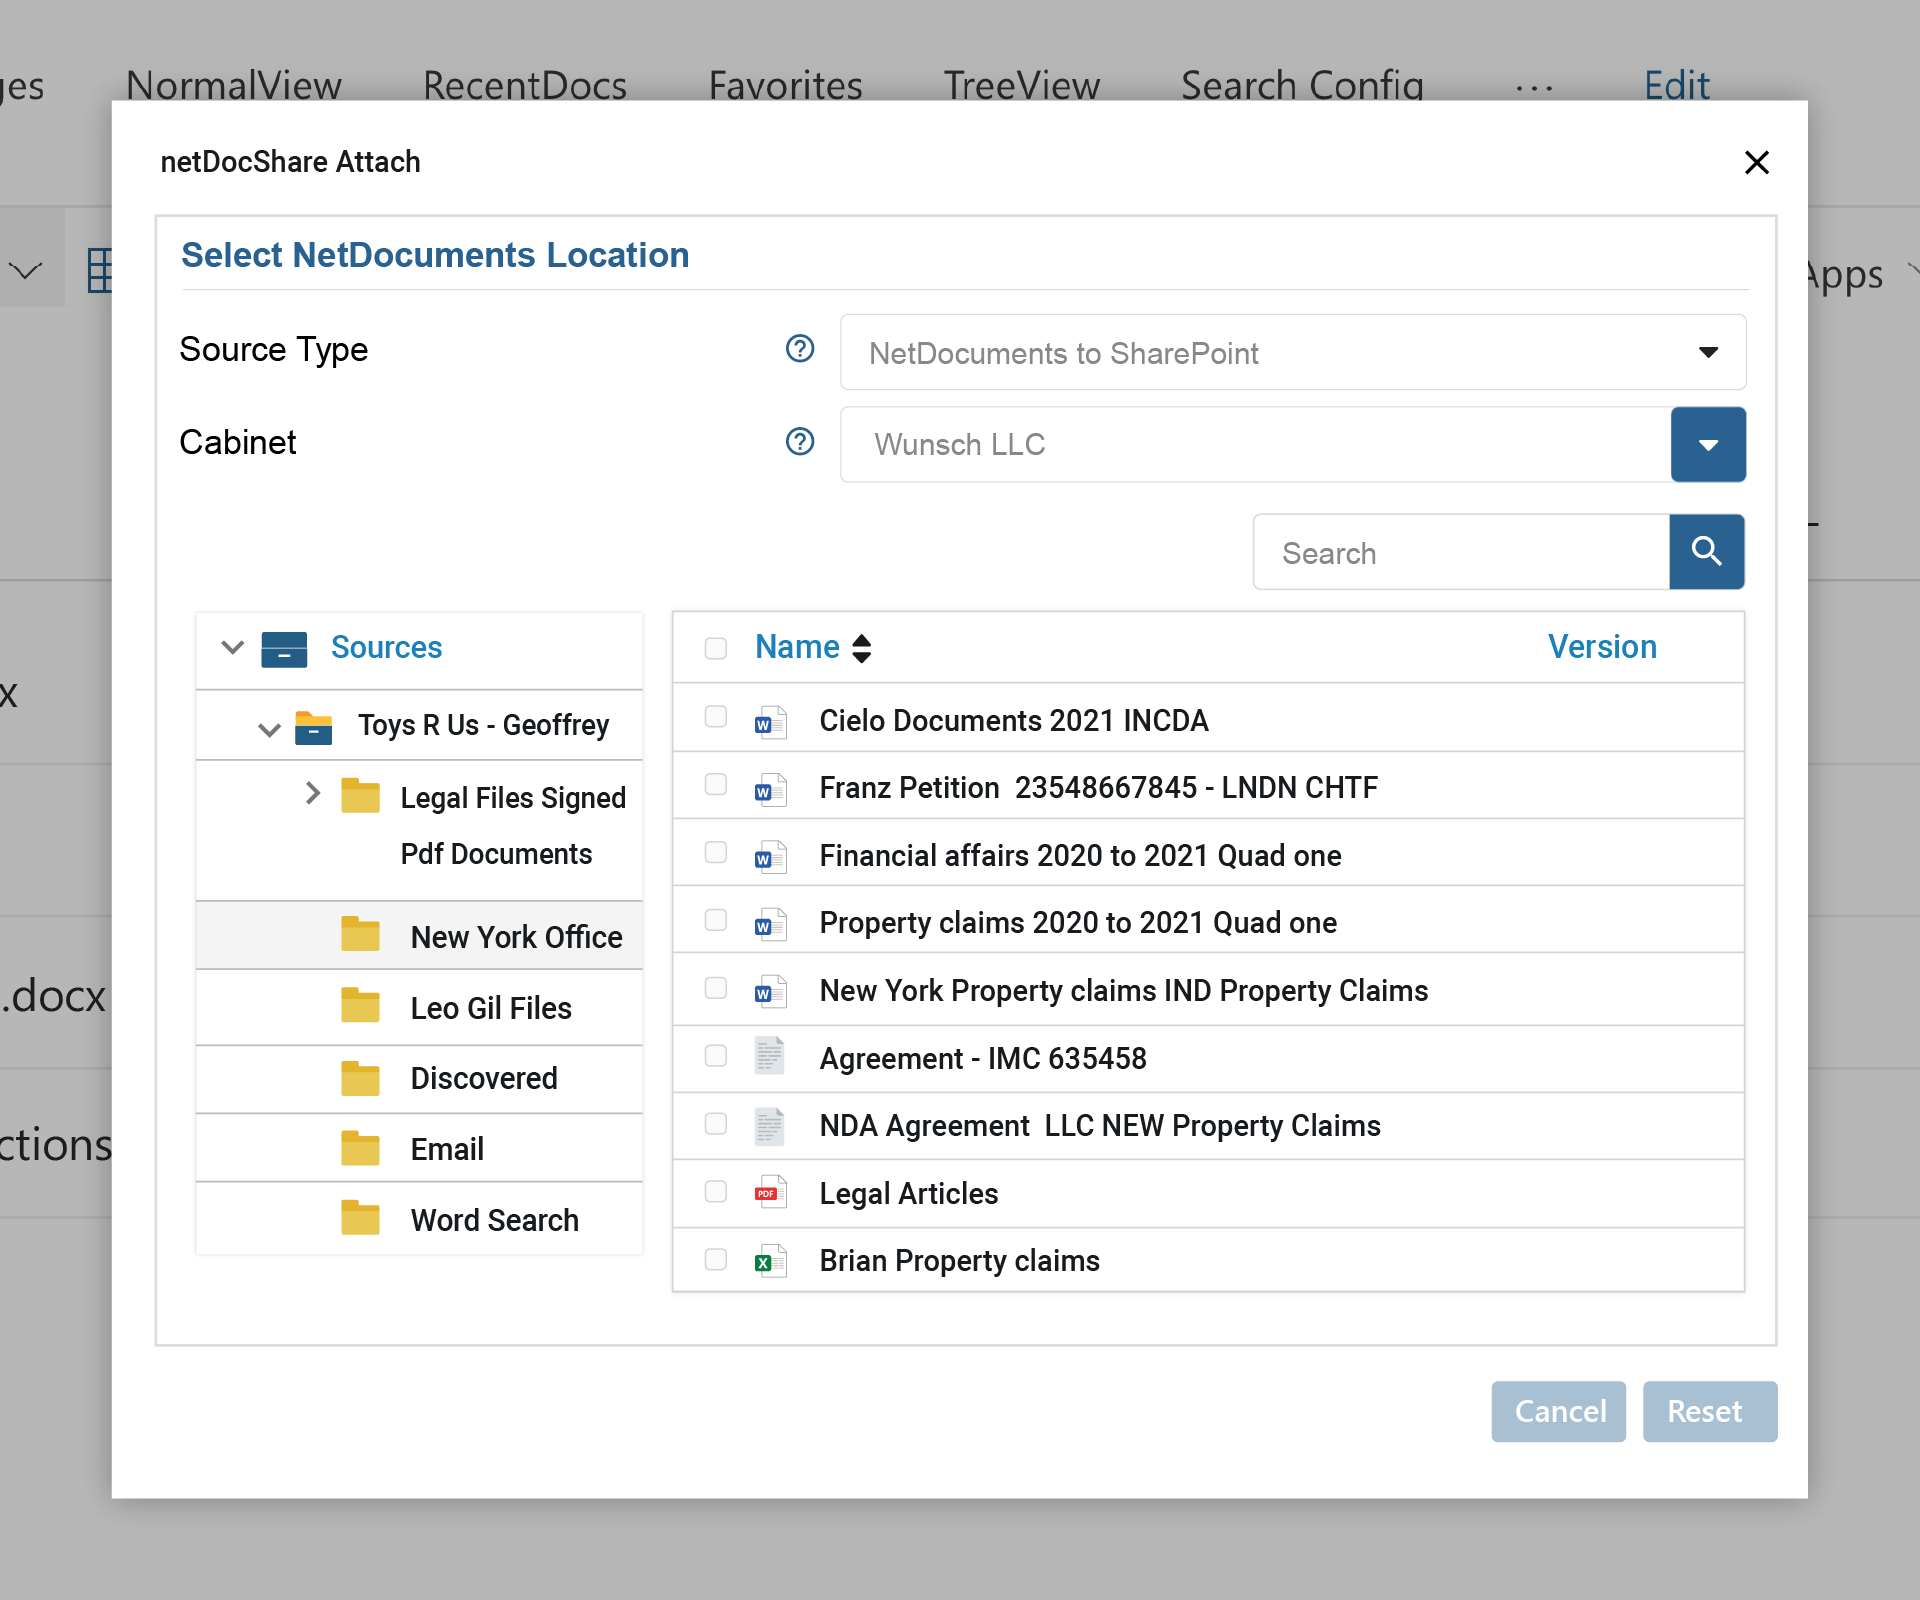Image resolution: width=1920 pixels, height=1600 pixels.
Task: Click the grid view icon behind the dialog
Action: 99,270
